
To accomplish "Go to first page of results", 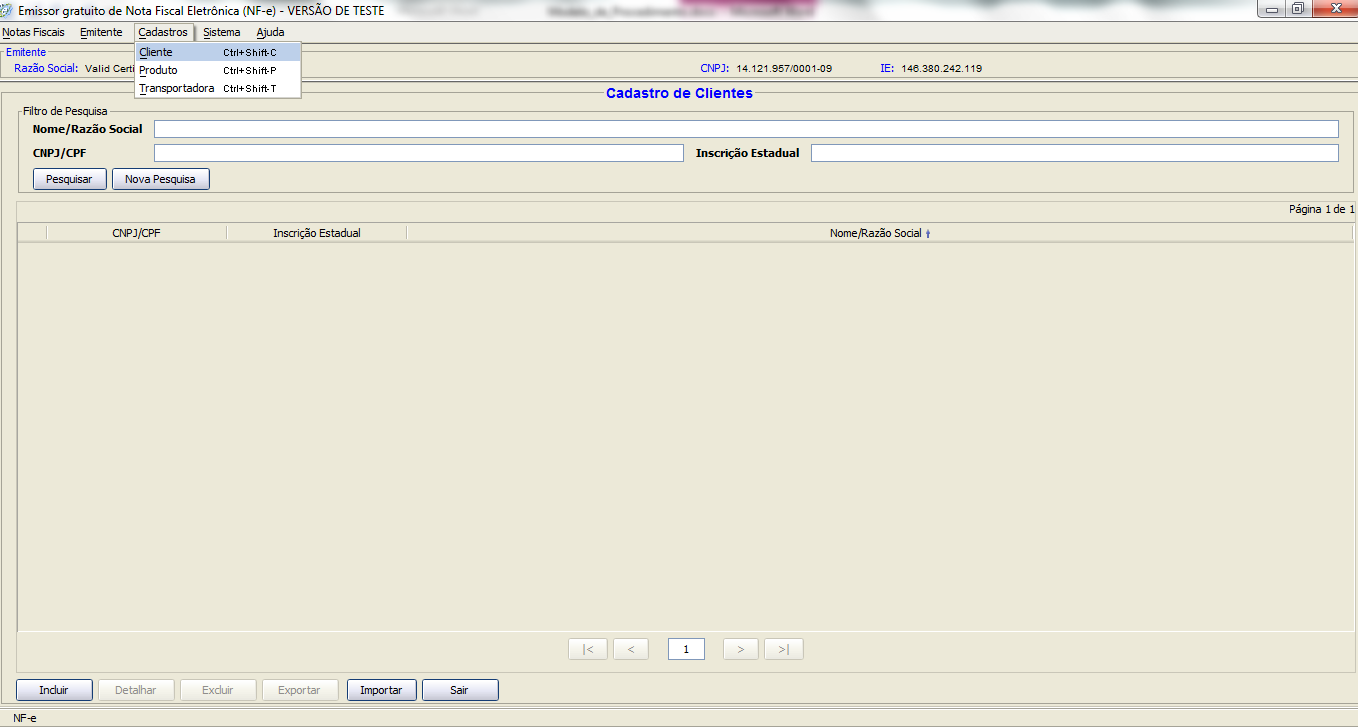I will (x=588, y=649).
